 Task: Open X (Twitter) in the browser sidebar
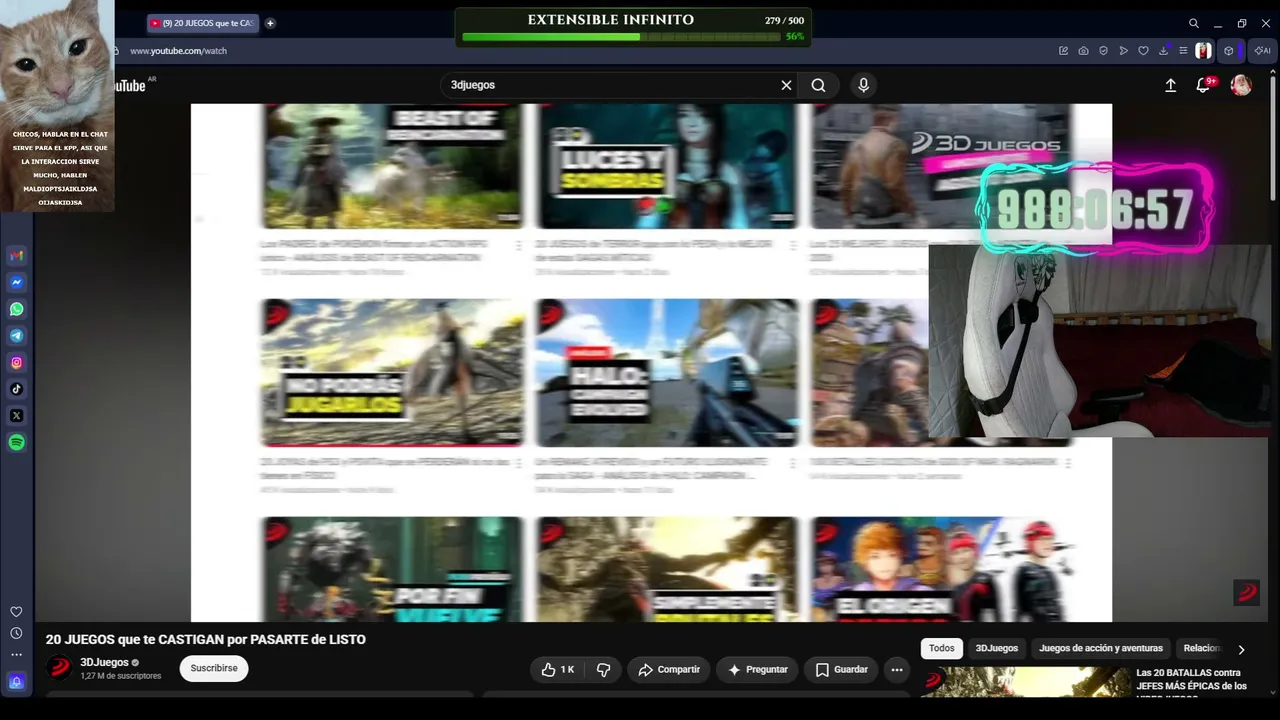tap(16, 416)
